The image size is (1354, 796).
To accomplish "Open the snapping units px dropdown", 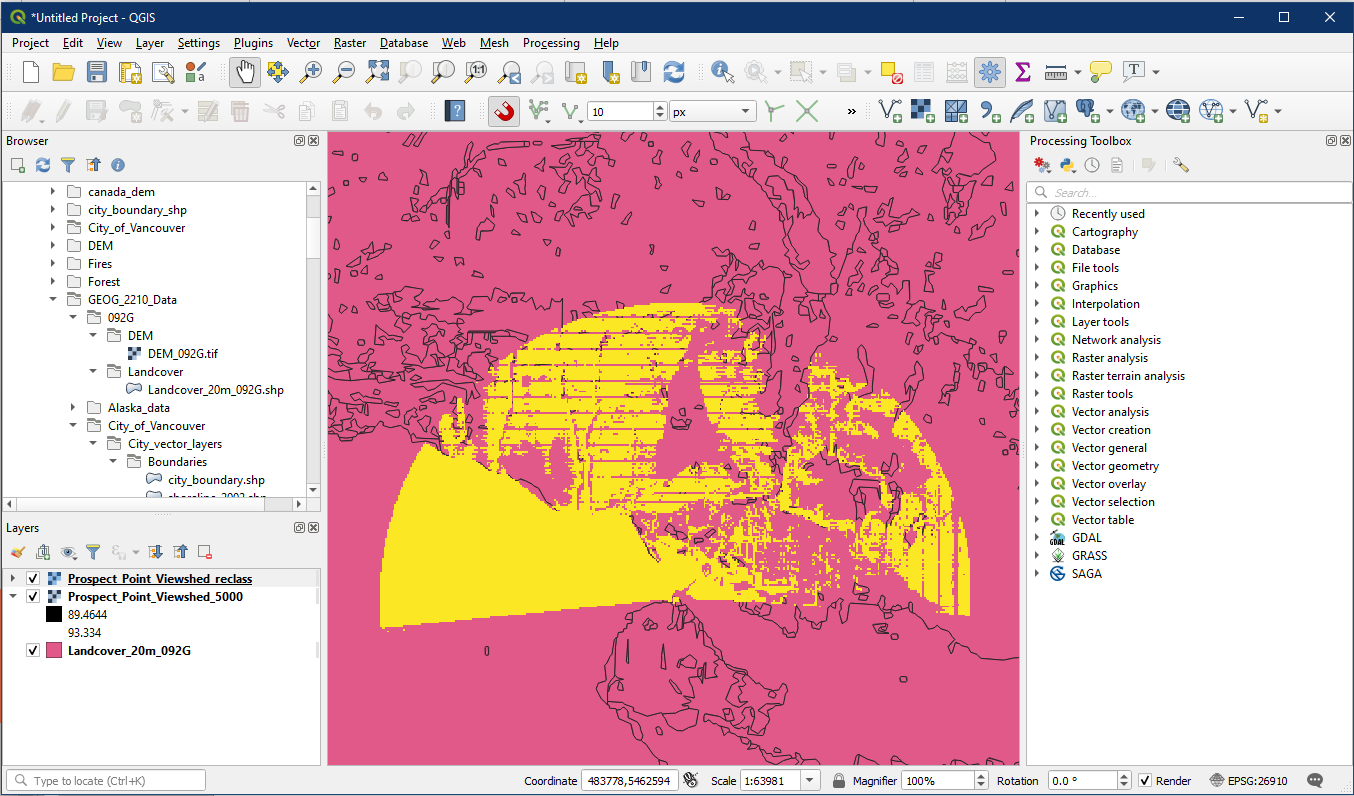I will [x=713, y=112].
